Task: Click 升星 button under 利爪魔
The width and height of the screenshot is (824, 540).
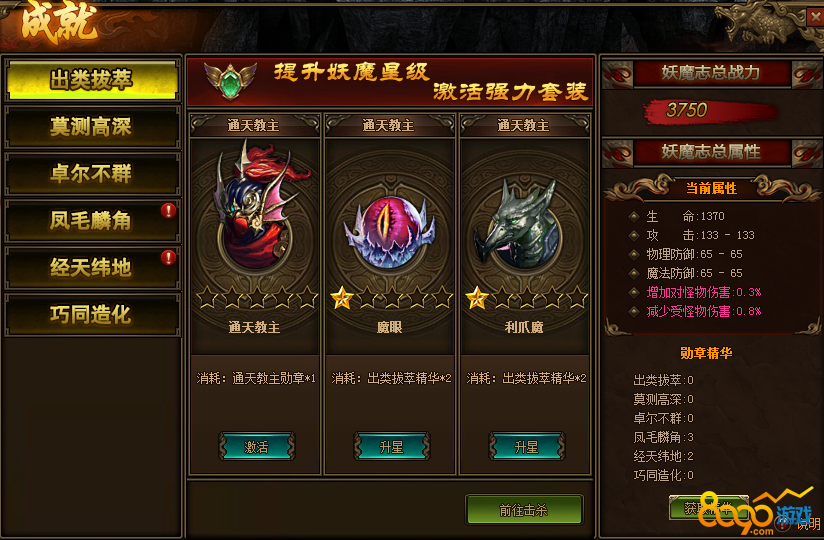Action: (527, 446)
